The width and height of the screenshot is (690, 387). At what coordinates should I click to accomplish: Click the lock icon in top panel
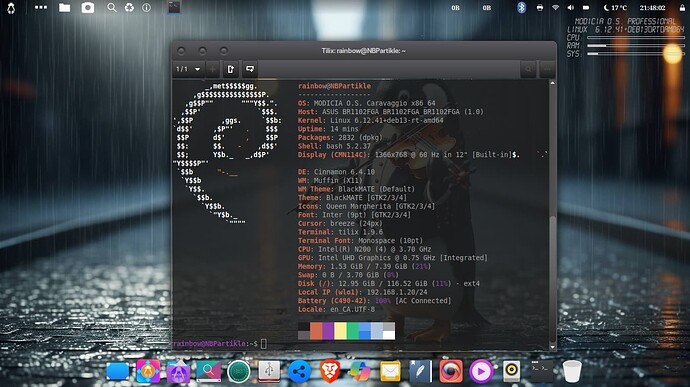click(x=682, y=7)
